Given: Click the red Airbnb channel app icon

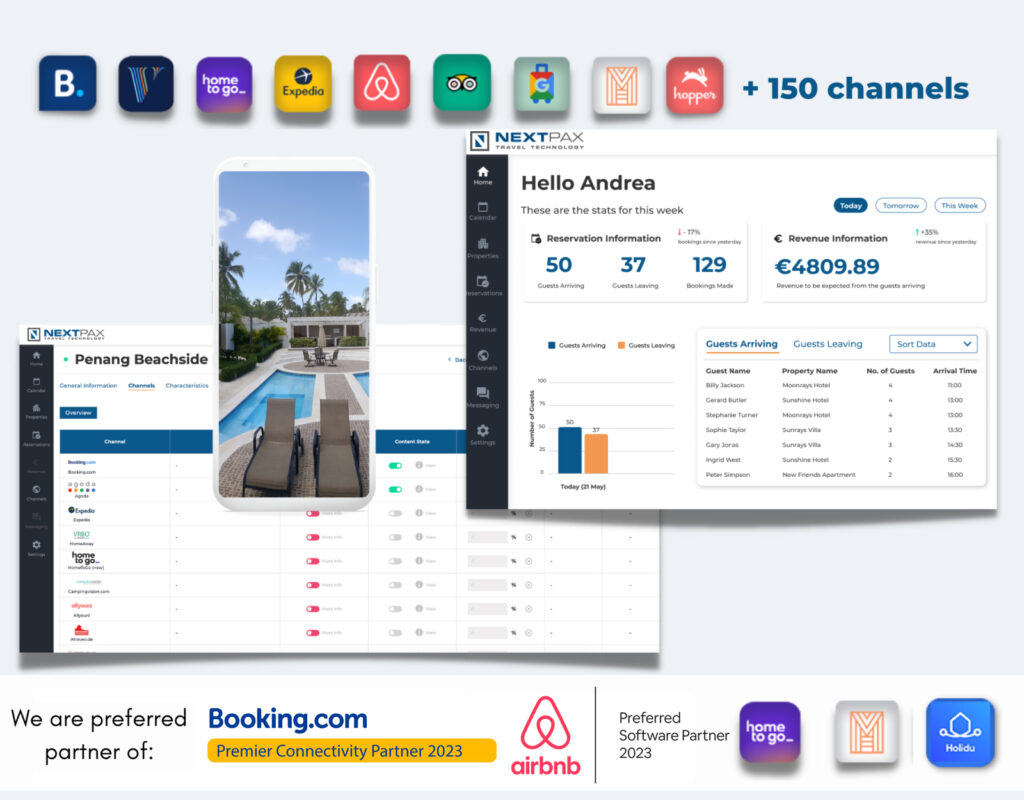Looking at the screenshot, I should coord(382,83).
